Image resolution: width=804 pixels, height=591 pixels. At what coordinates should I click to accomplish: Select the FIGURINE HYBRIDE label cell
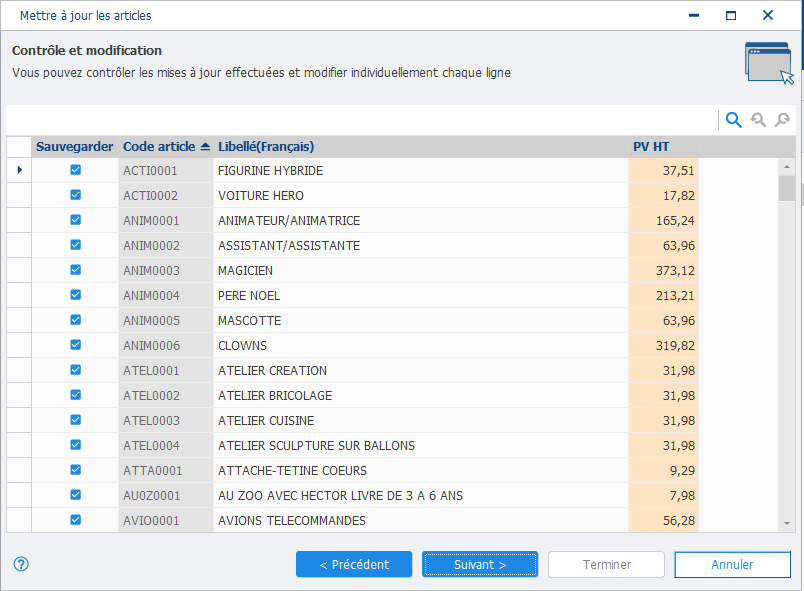point(421,170)
